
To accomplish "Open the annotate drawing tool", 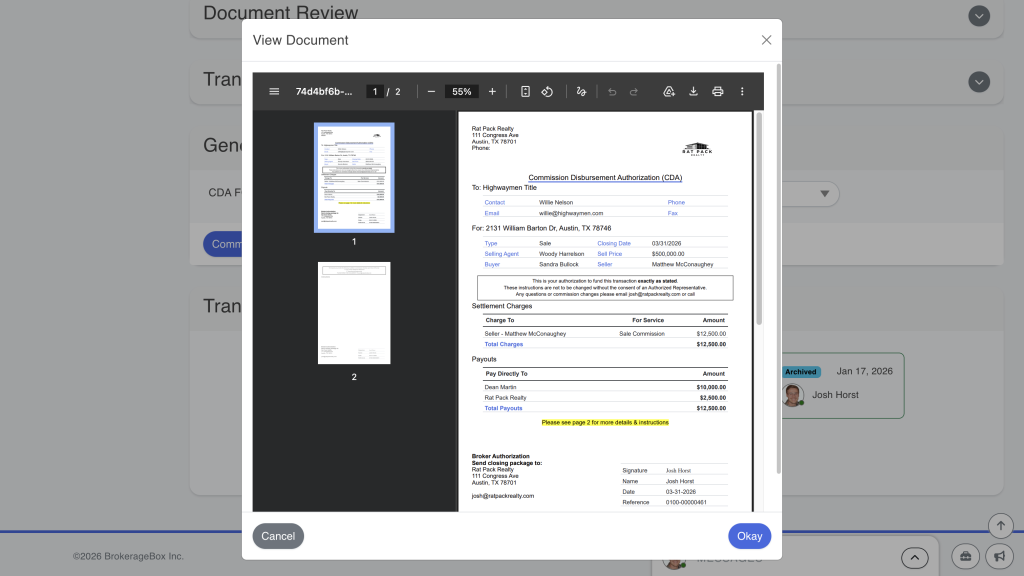I will 581,91.
